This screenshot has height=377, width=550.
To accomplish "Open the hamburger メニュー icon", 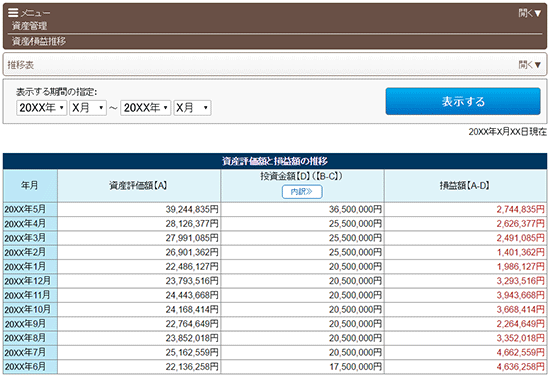I will point(13,13).
